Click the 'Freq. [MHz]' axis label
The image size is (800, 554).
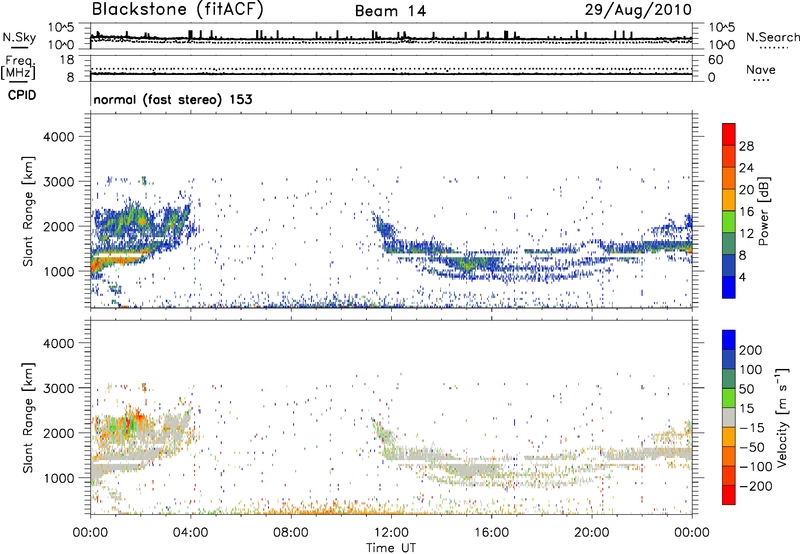tap(18, 67)
